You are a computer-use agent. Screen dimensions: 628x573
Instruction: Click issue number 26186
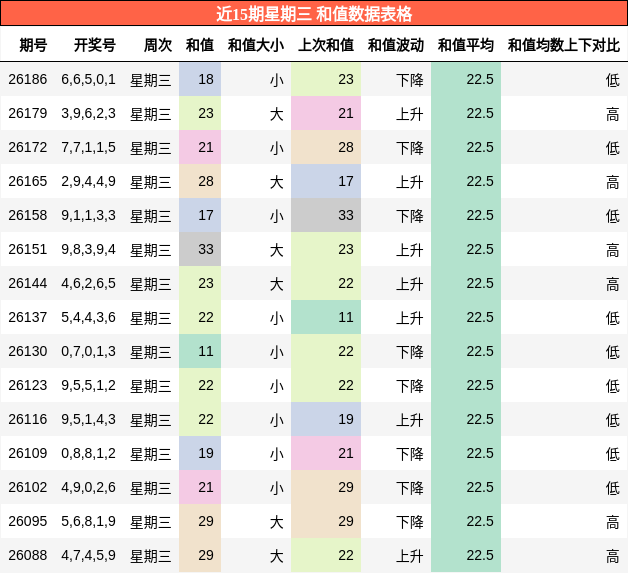[28, 79]
